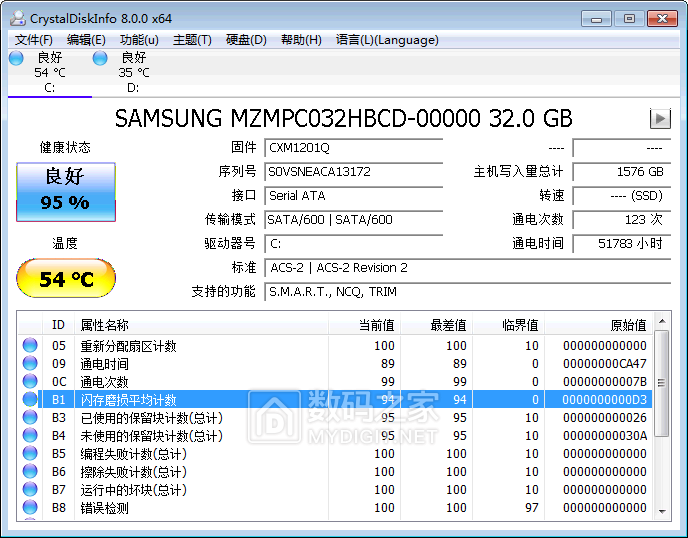Click the 临界值 column header
688x538 pixels.
(x=508, y=325)
